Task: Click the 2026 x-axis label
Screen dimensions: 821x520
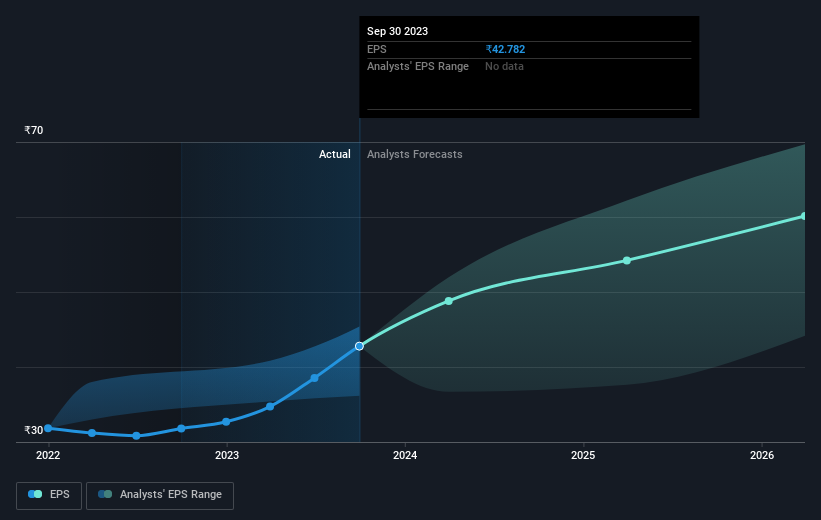Action: click(x=762, y=455)
